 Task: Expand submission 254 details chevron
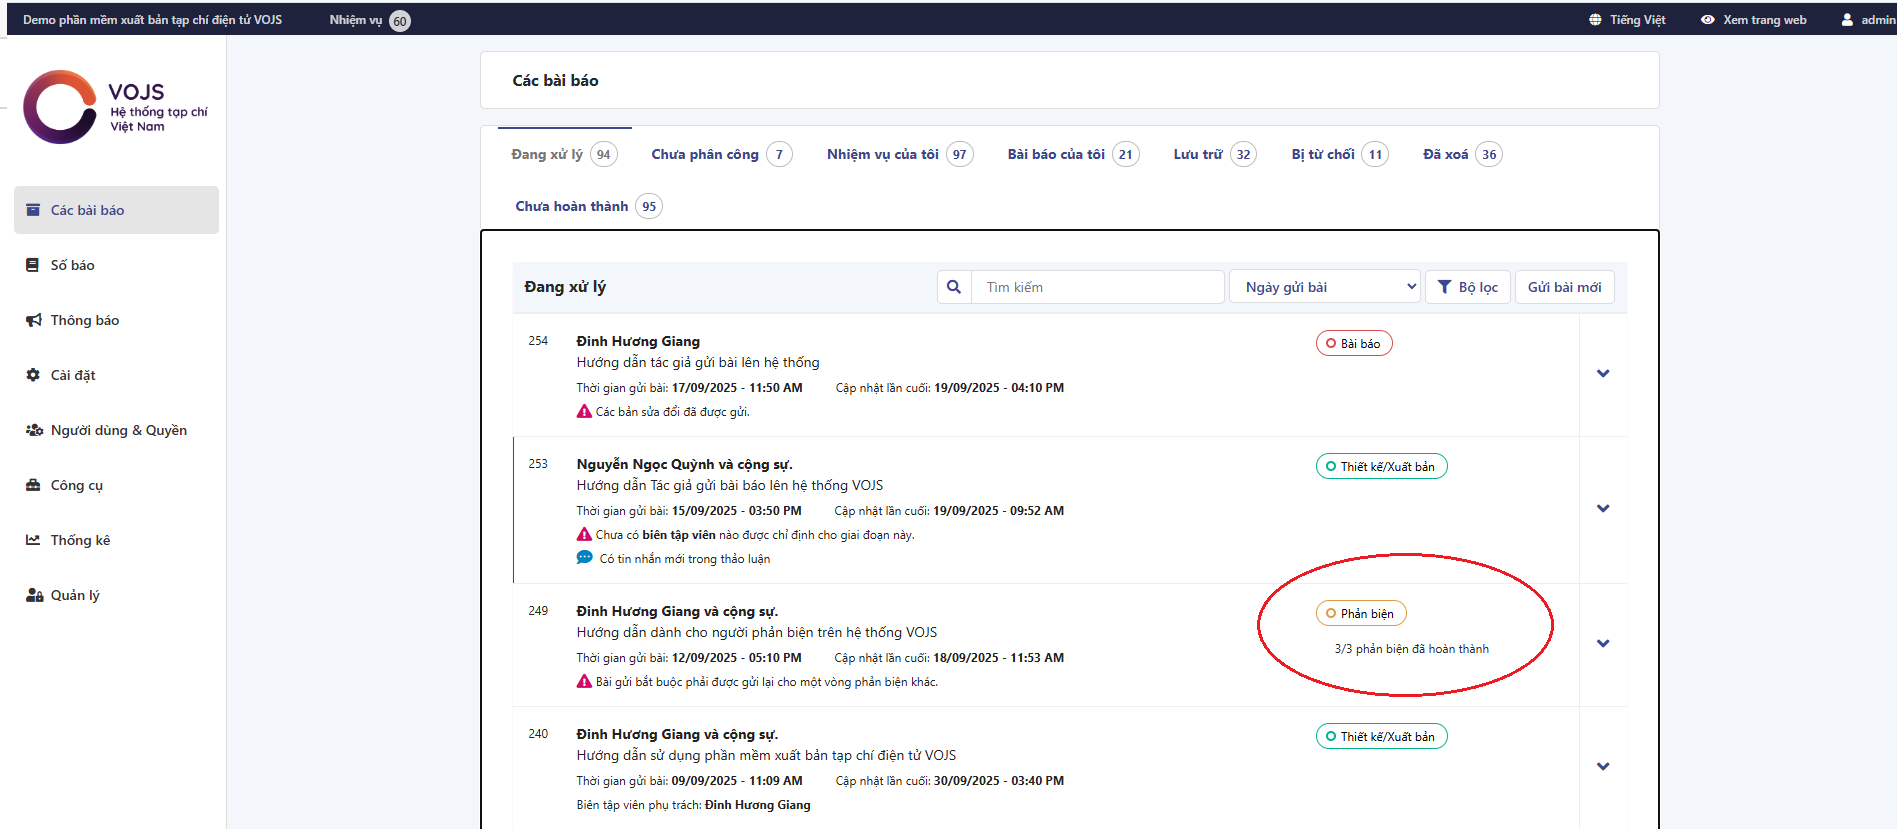click(1603, 374)
